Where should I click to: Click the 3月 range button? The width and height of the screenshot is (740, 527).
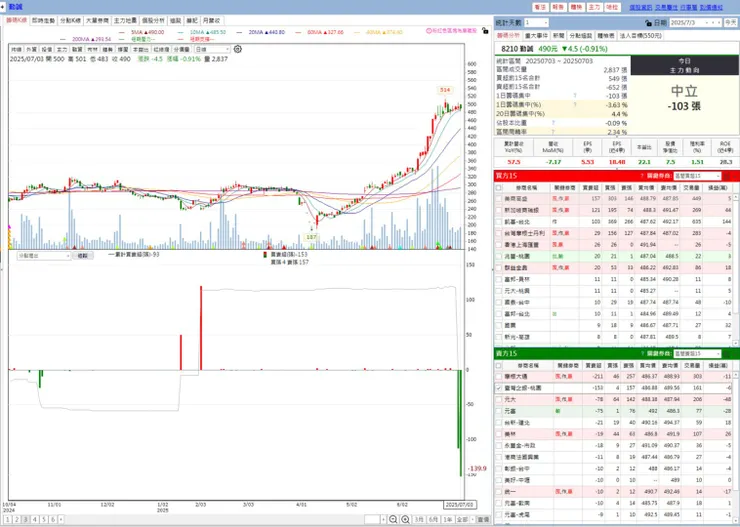pos(419,519)
